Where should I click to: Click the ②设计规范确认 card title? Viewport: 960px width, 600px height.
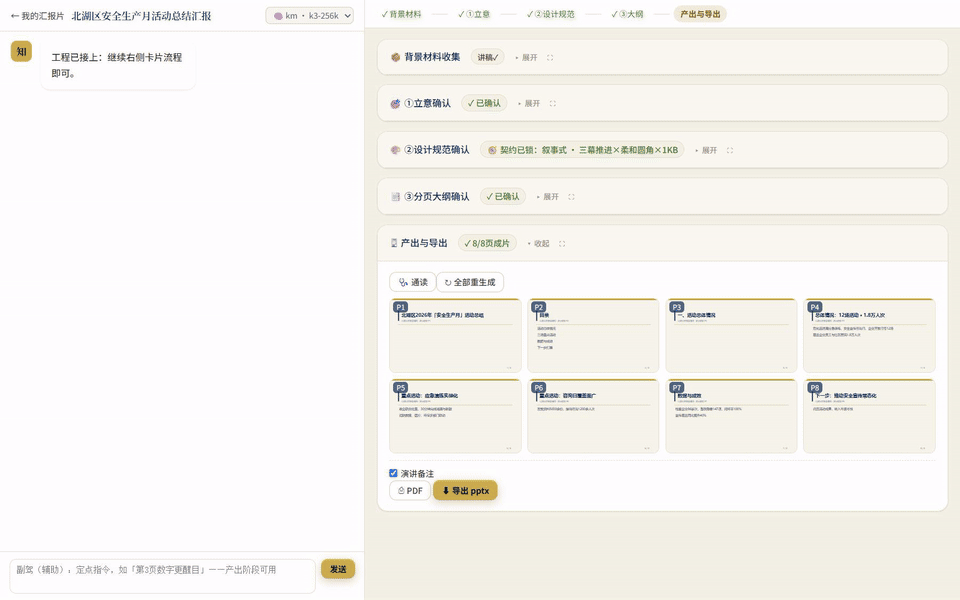(x=437, y=150)
